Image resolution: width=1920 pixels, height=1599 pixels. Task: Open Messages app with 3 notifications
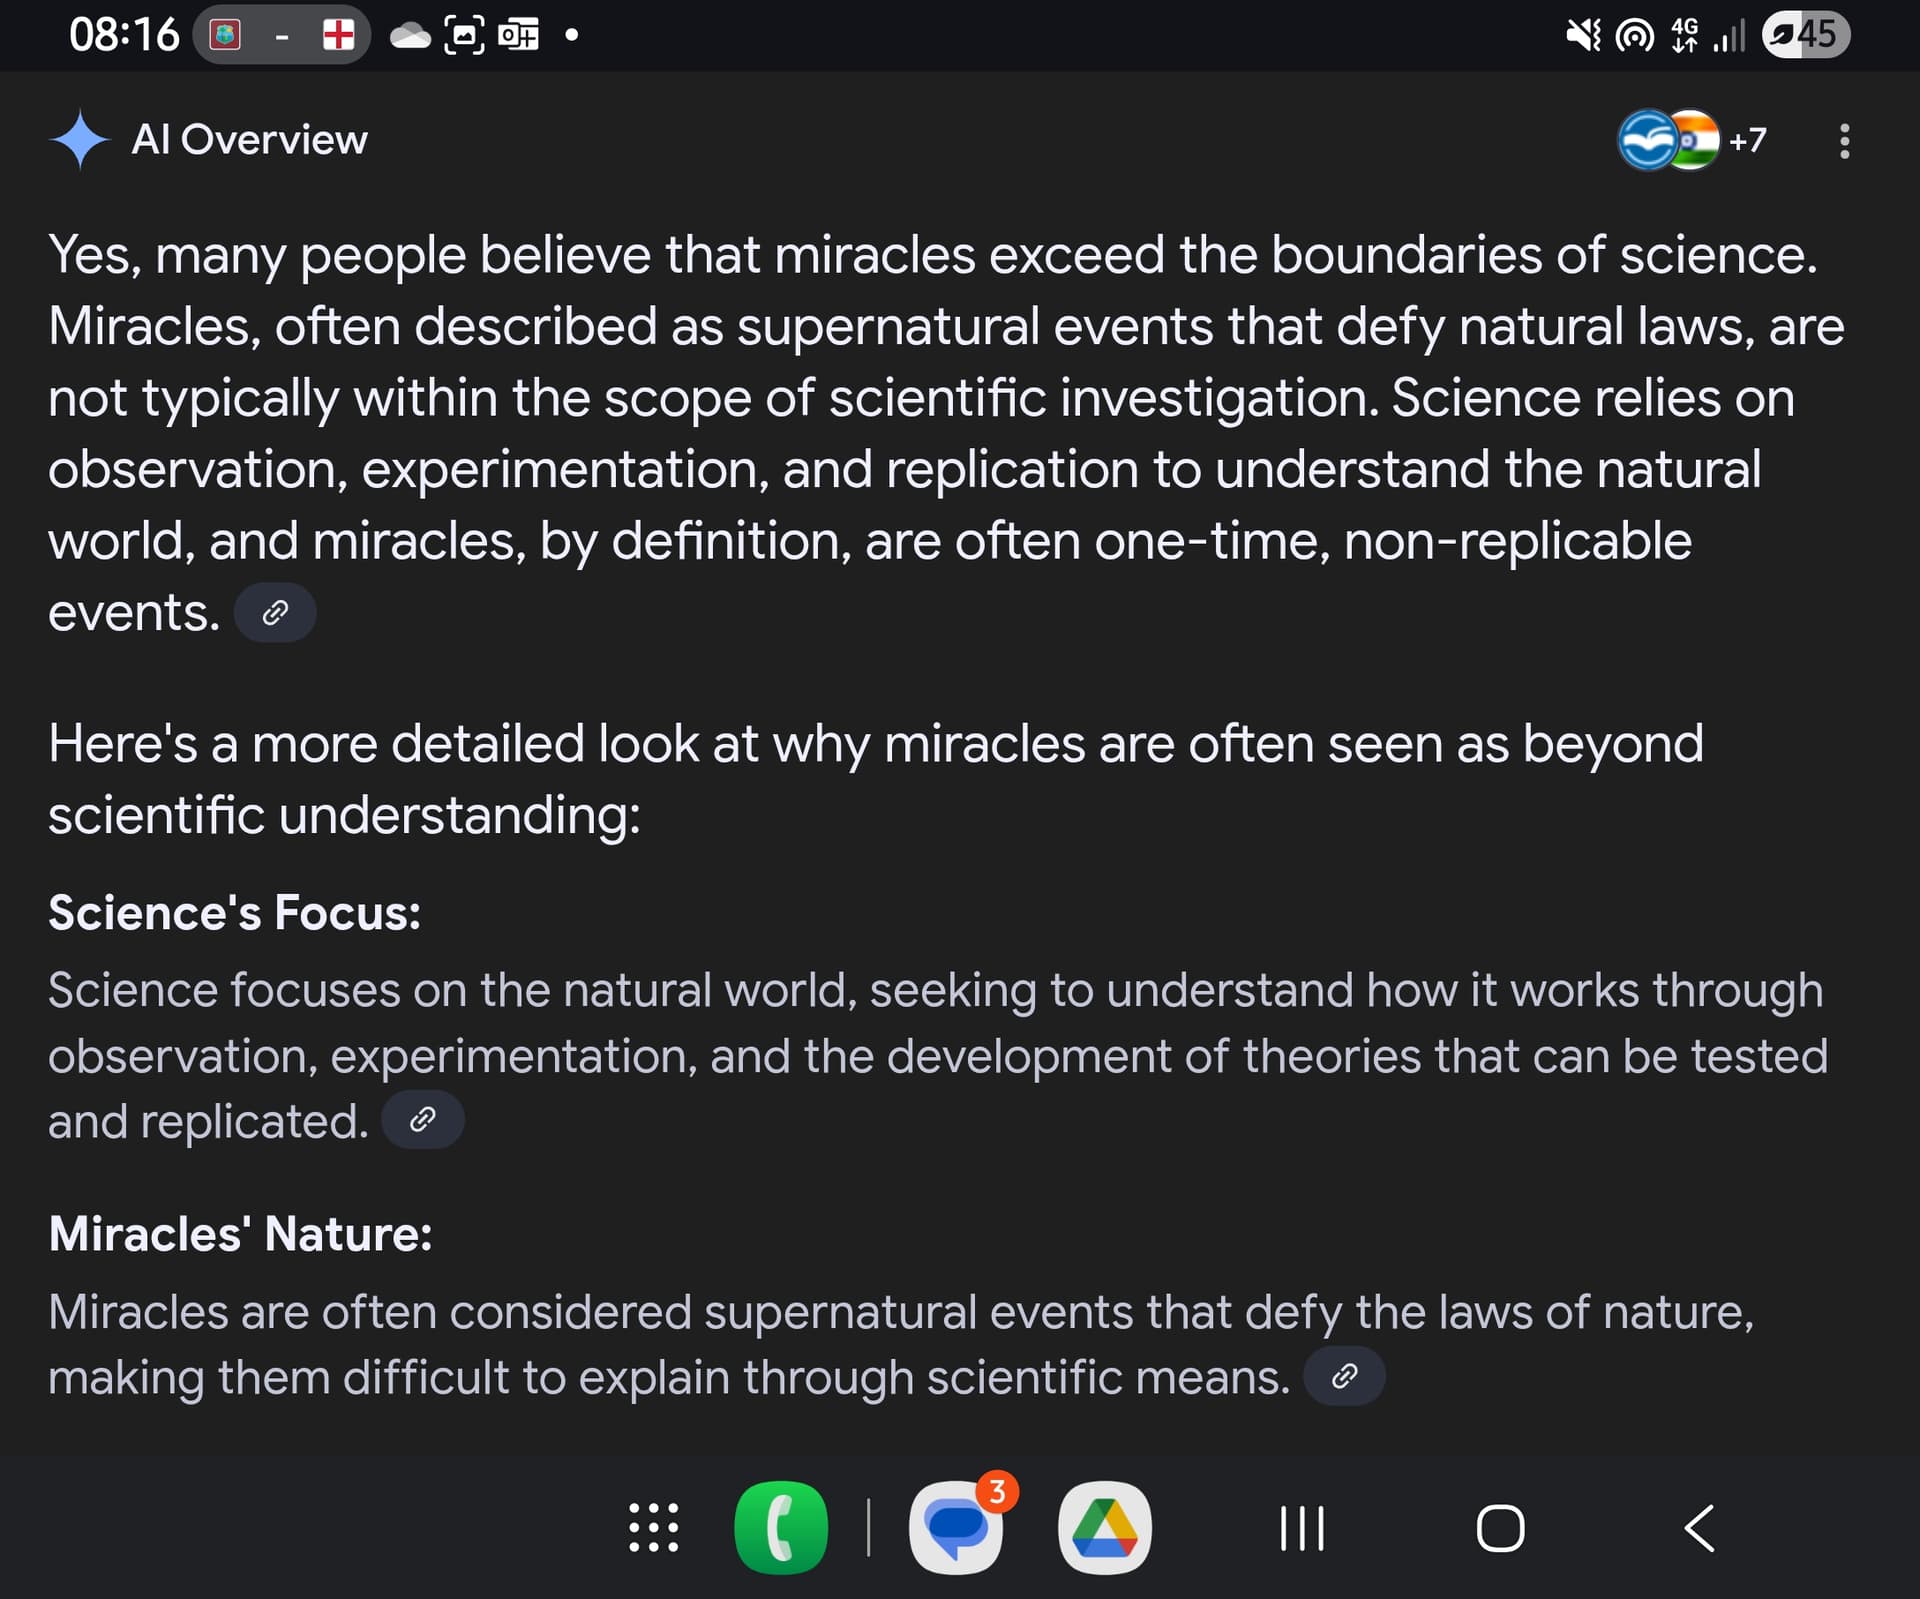(x=956, y=1528)
